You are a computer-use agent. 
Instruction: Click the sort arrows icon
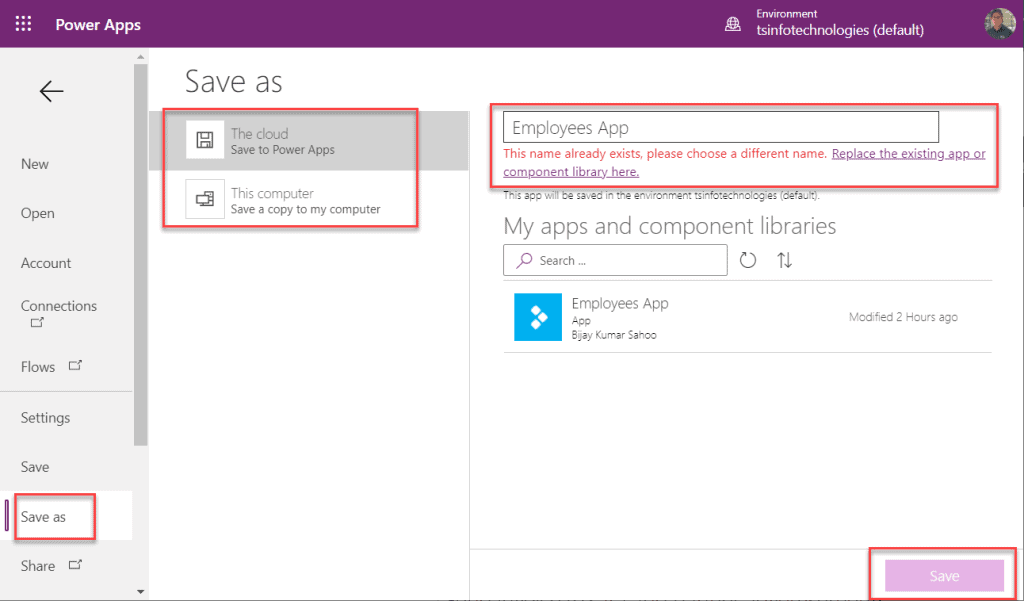click(784, 260)
